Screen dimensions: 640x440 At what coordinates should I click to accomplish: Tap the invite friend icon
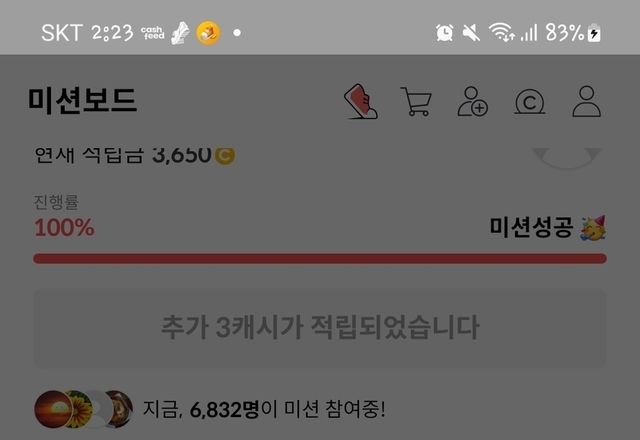point(472,101)
